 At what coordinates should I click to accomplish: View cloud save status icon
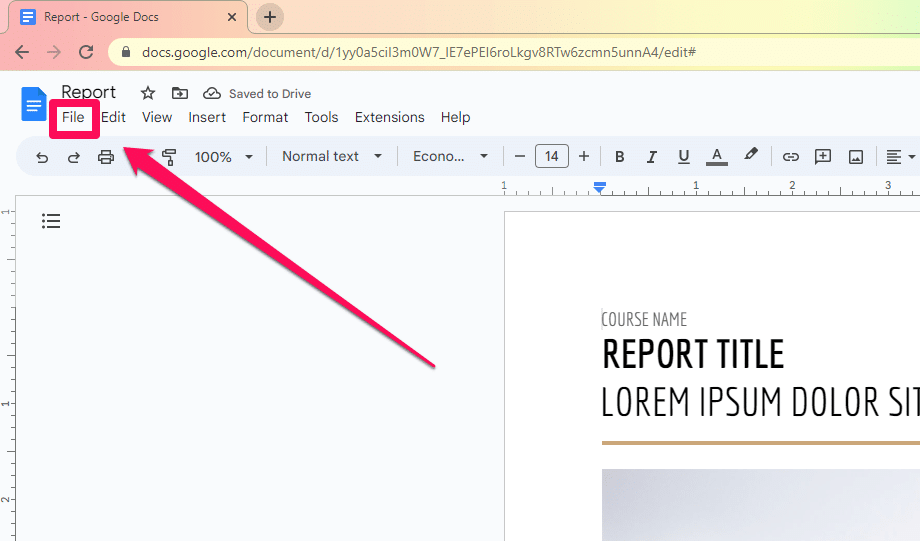point(212,93)
